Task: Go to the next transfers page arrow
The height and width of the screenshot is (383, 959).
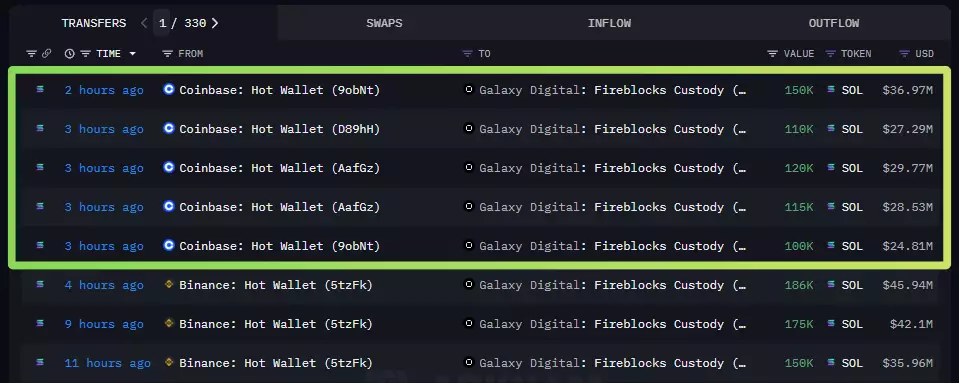Action: 215,23
